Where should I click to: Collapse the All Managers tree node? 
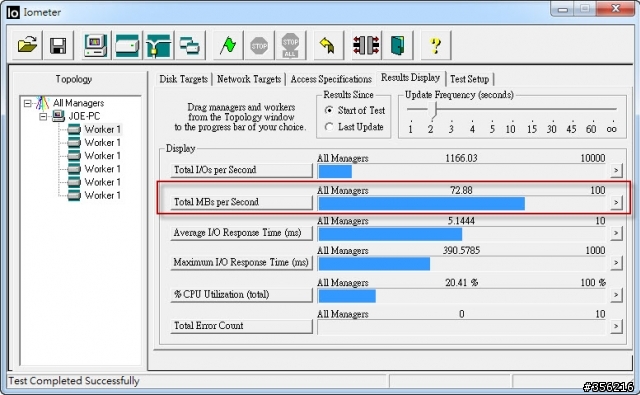pos(27,103)
